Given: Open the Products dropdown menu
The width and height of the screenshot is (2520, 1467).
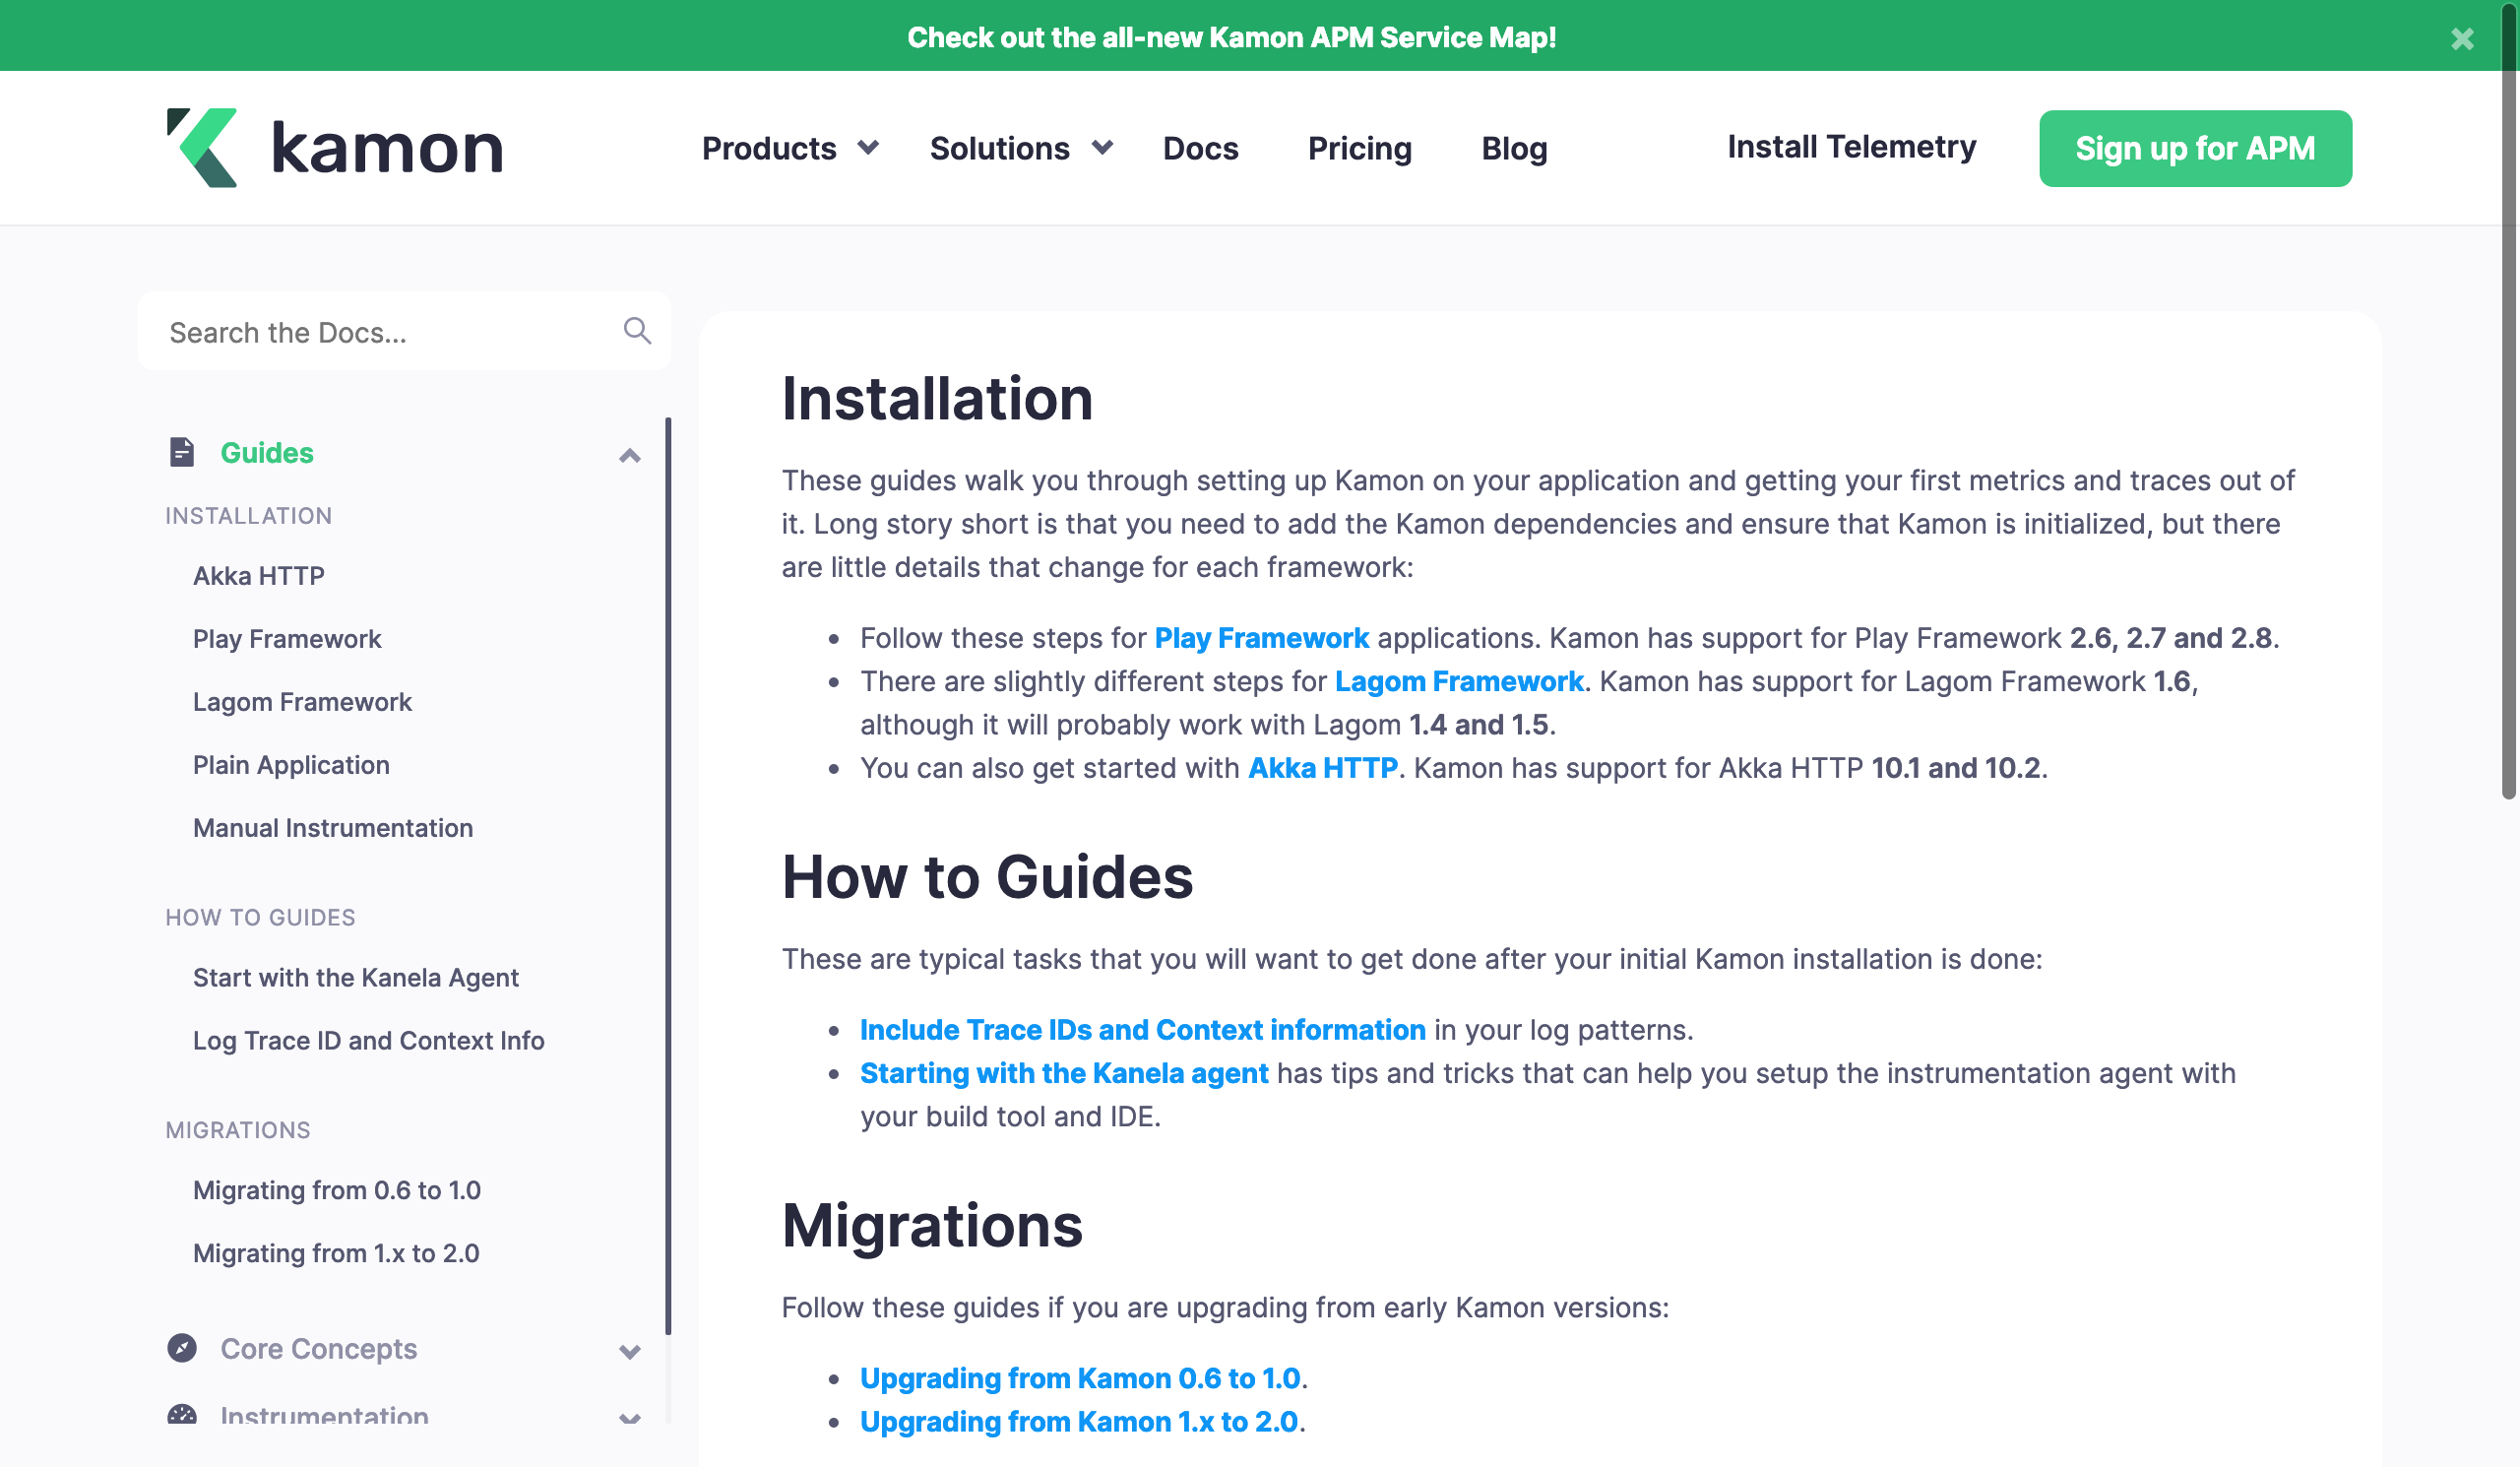Looking at the screenshot, I should 790,148.
